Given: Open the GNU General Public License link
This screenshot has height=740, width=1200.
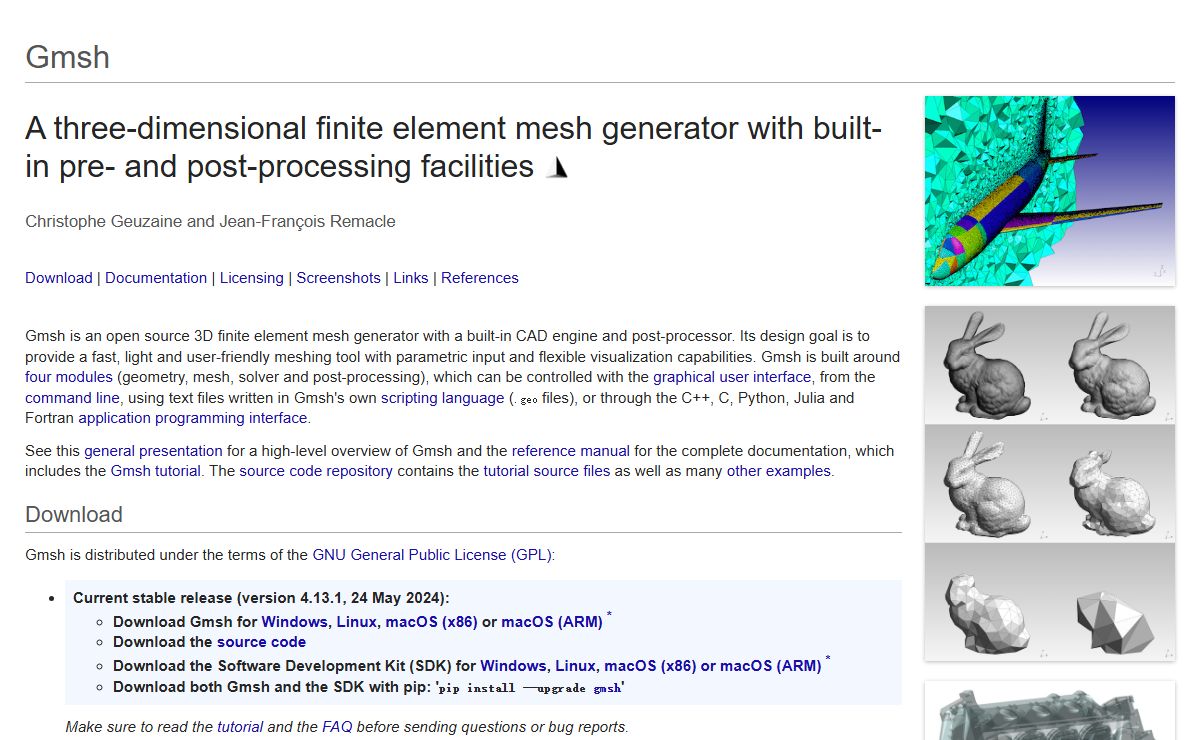Looking at the screenshot, I should [x=432, y=555].
